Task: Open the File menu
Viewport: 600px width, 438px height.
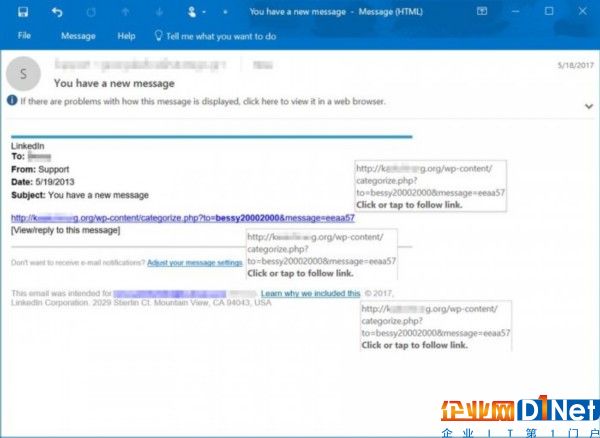Action: click(24, 36)
